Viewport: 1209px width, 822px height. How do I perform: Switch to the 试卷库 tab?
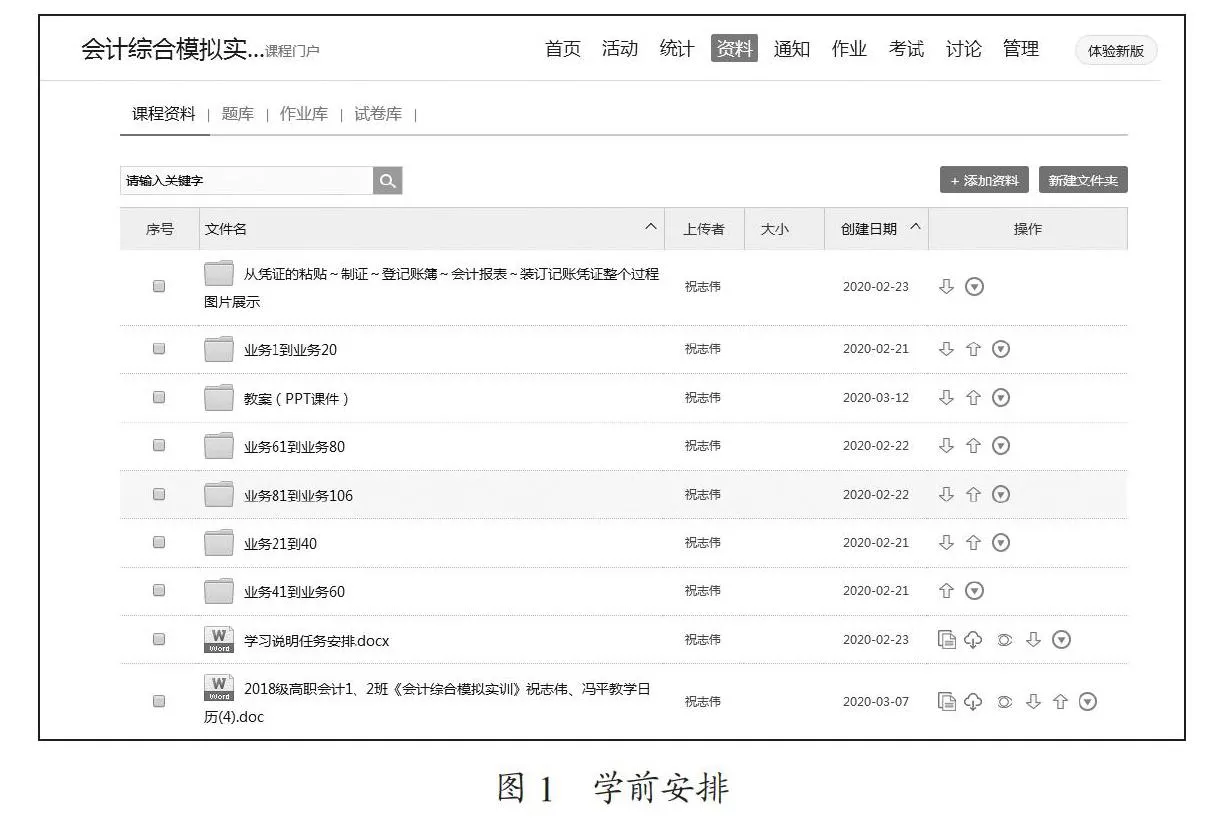(378, 114)
